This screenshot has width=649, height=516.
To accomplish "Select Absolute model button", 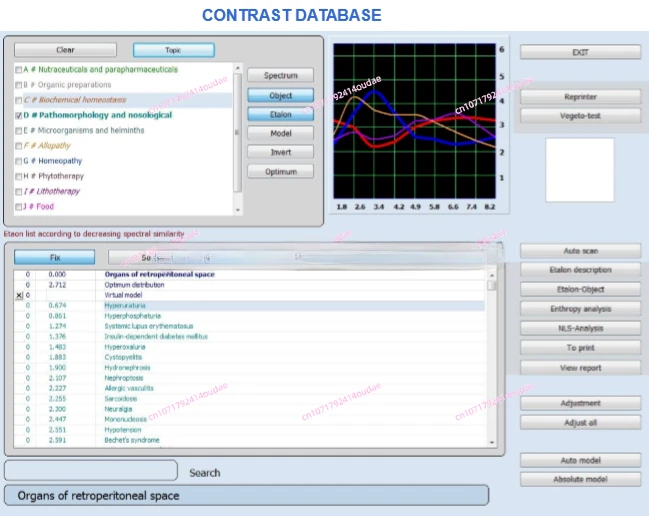I will [580, 479].
